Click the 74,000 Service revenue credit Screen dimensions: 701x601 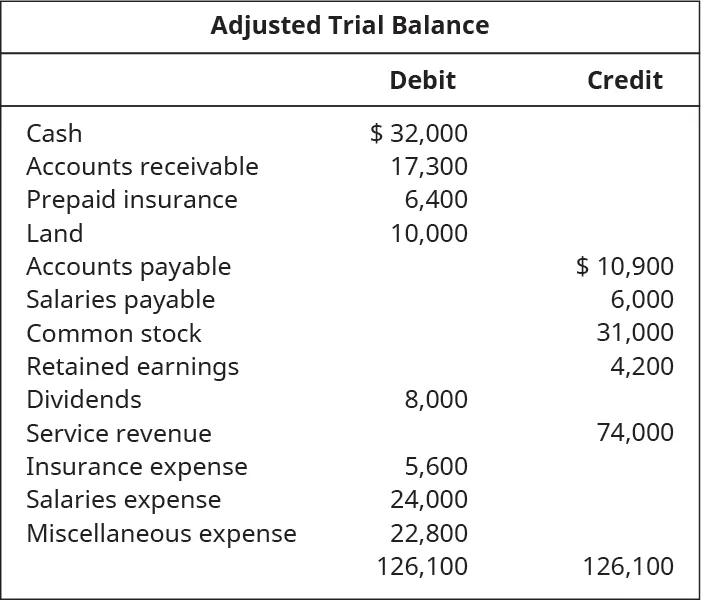pos(635,433)
